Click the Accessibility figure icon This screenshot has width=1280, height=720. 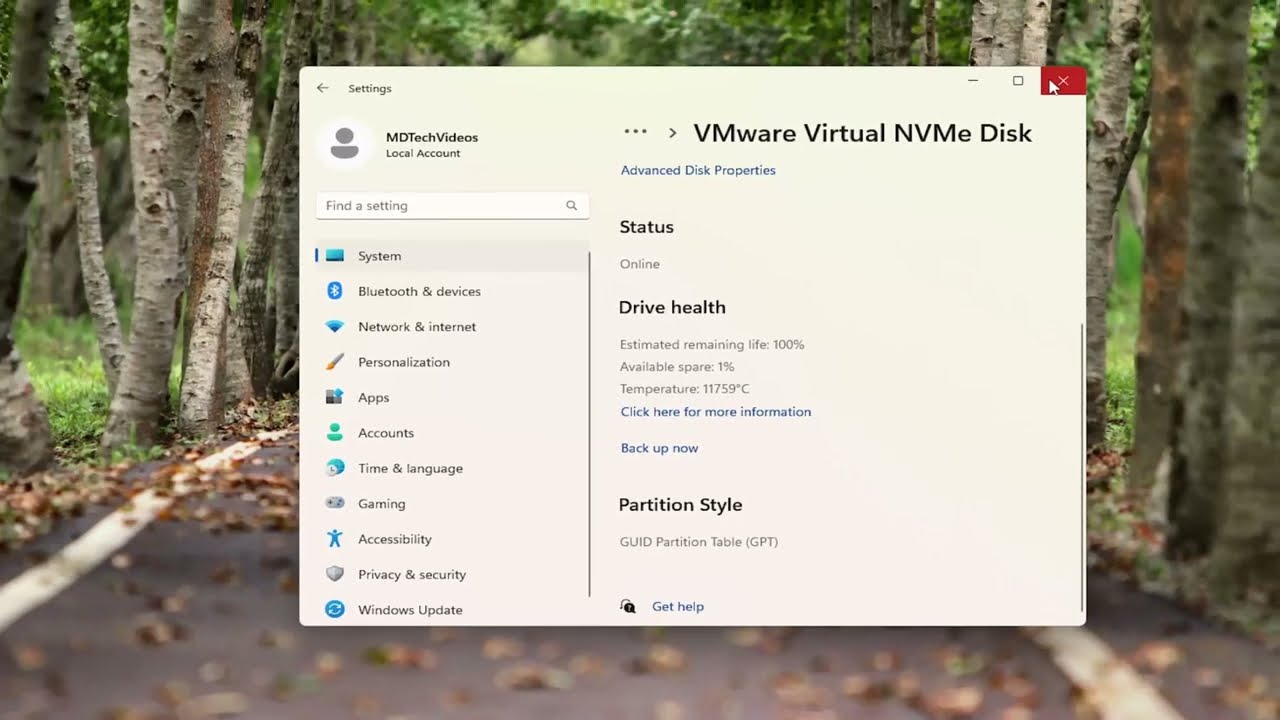335,539
